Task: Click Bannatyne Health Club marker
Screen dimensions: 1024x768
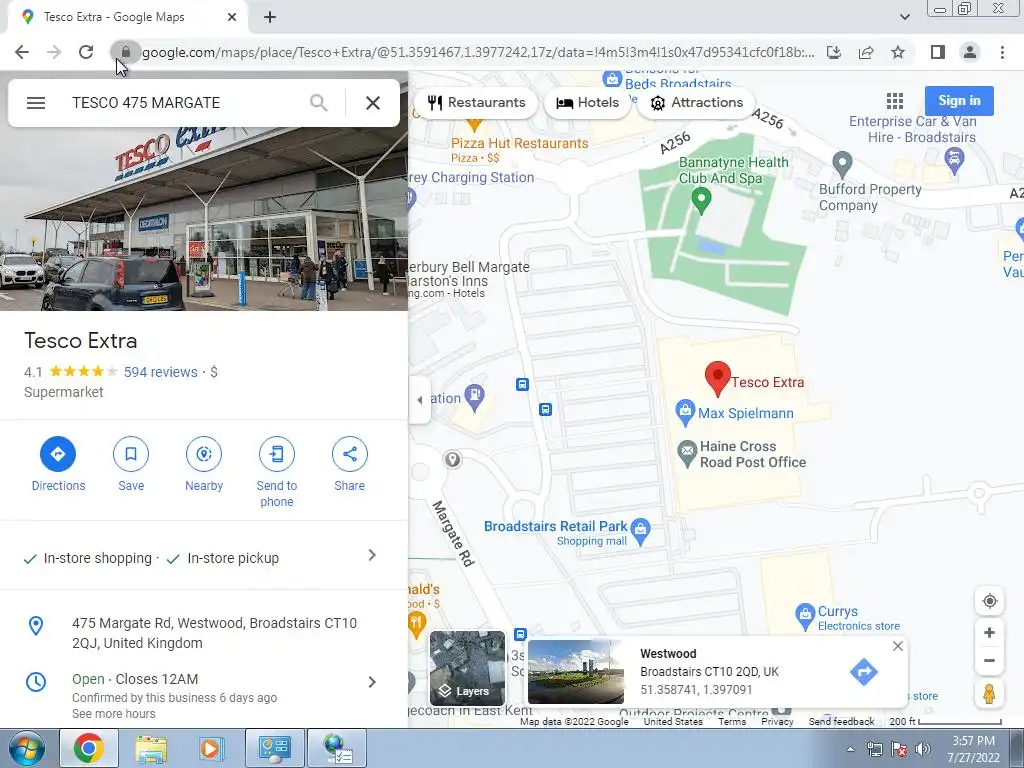Action: pos(701,200)
